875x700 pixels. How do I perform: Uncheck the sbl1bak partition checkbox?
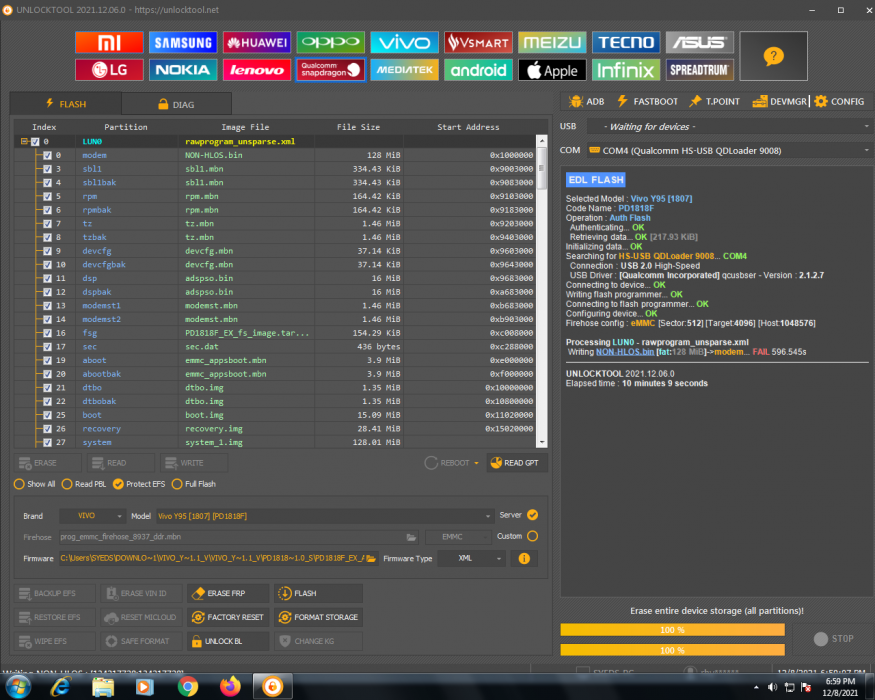[47, 183]
